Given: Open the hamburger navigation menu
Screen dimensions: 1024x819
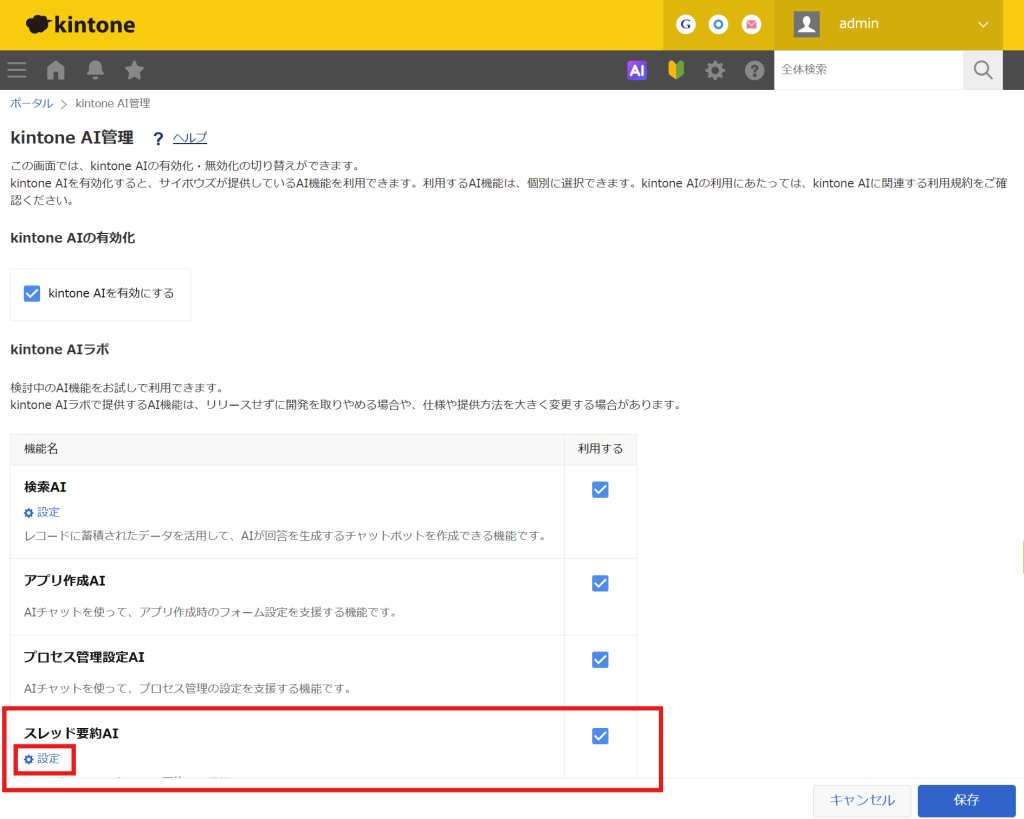Looking at the screenshot, I should pos(17,70).
